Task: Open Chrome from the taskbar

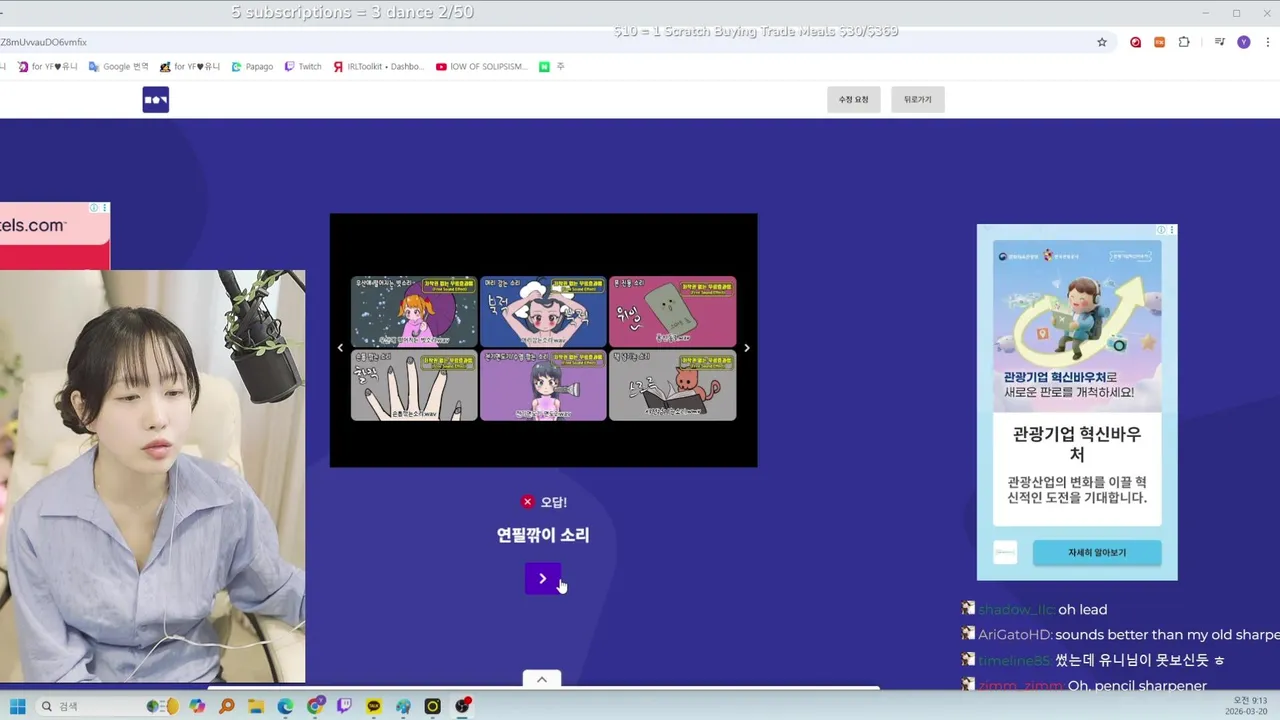Action: pos(316,707)
